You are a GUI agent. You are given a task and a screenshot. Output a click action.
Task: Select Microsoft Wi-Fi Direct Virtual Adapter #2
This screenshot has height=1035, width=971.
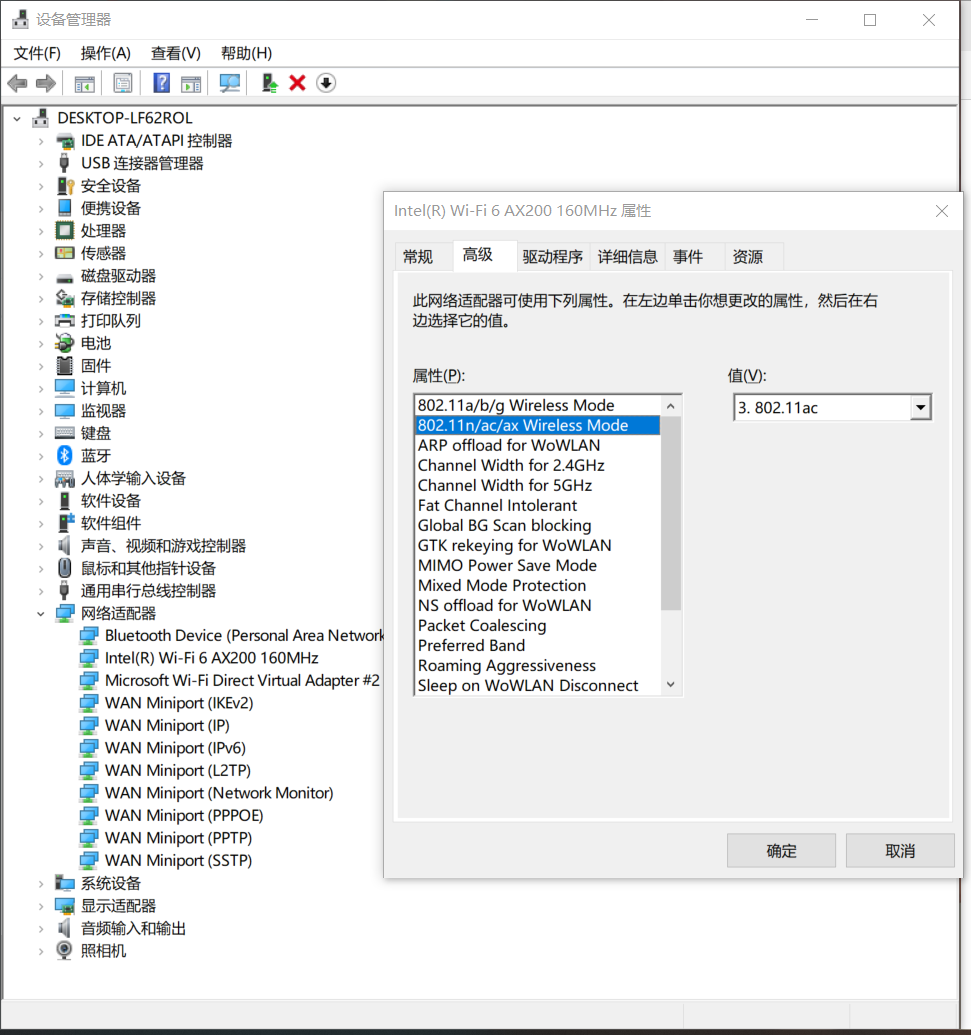pos(242,681)
